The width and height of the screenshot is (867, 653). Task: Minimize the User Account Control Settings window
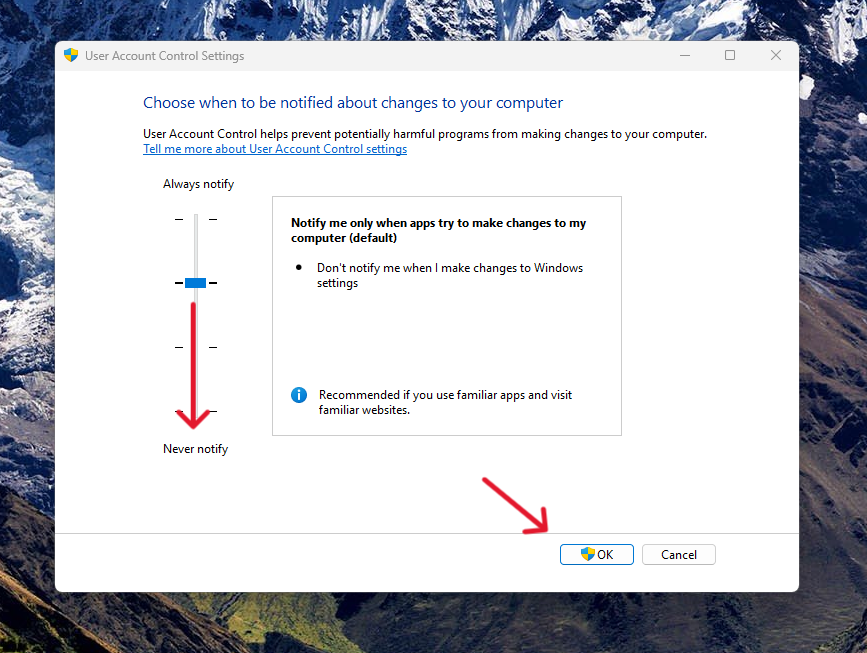coord(685,55)
